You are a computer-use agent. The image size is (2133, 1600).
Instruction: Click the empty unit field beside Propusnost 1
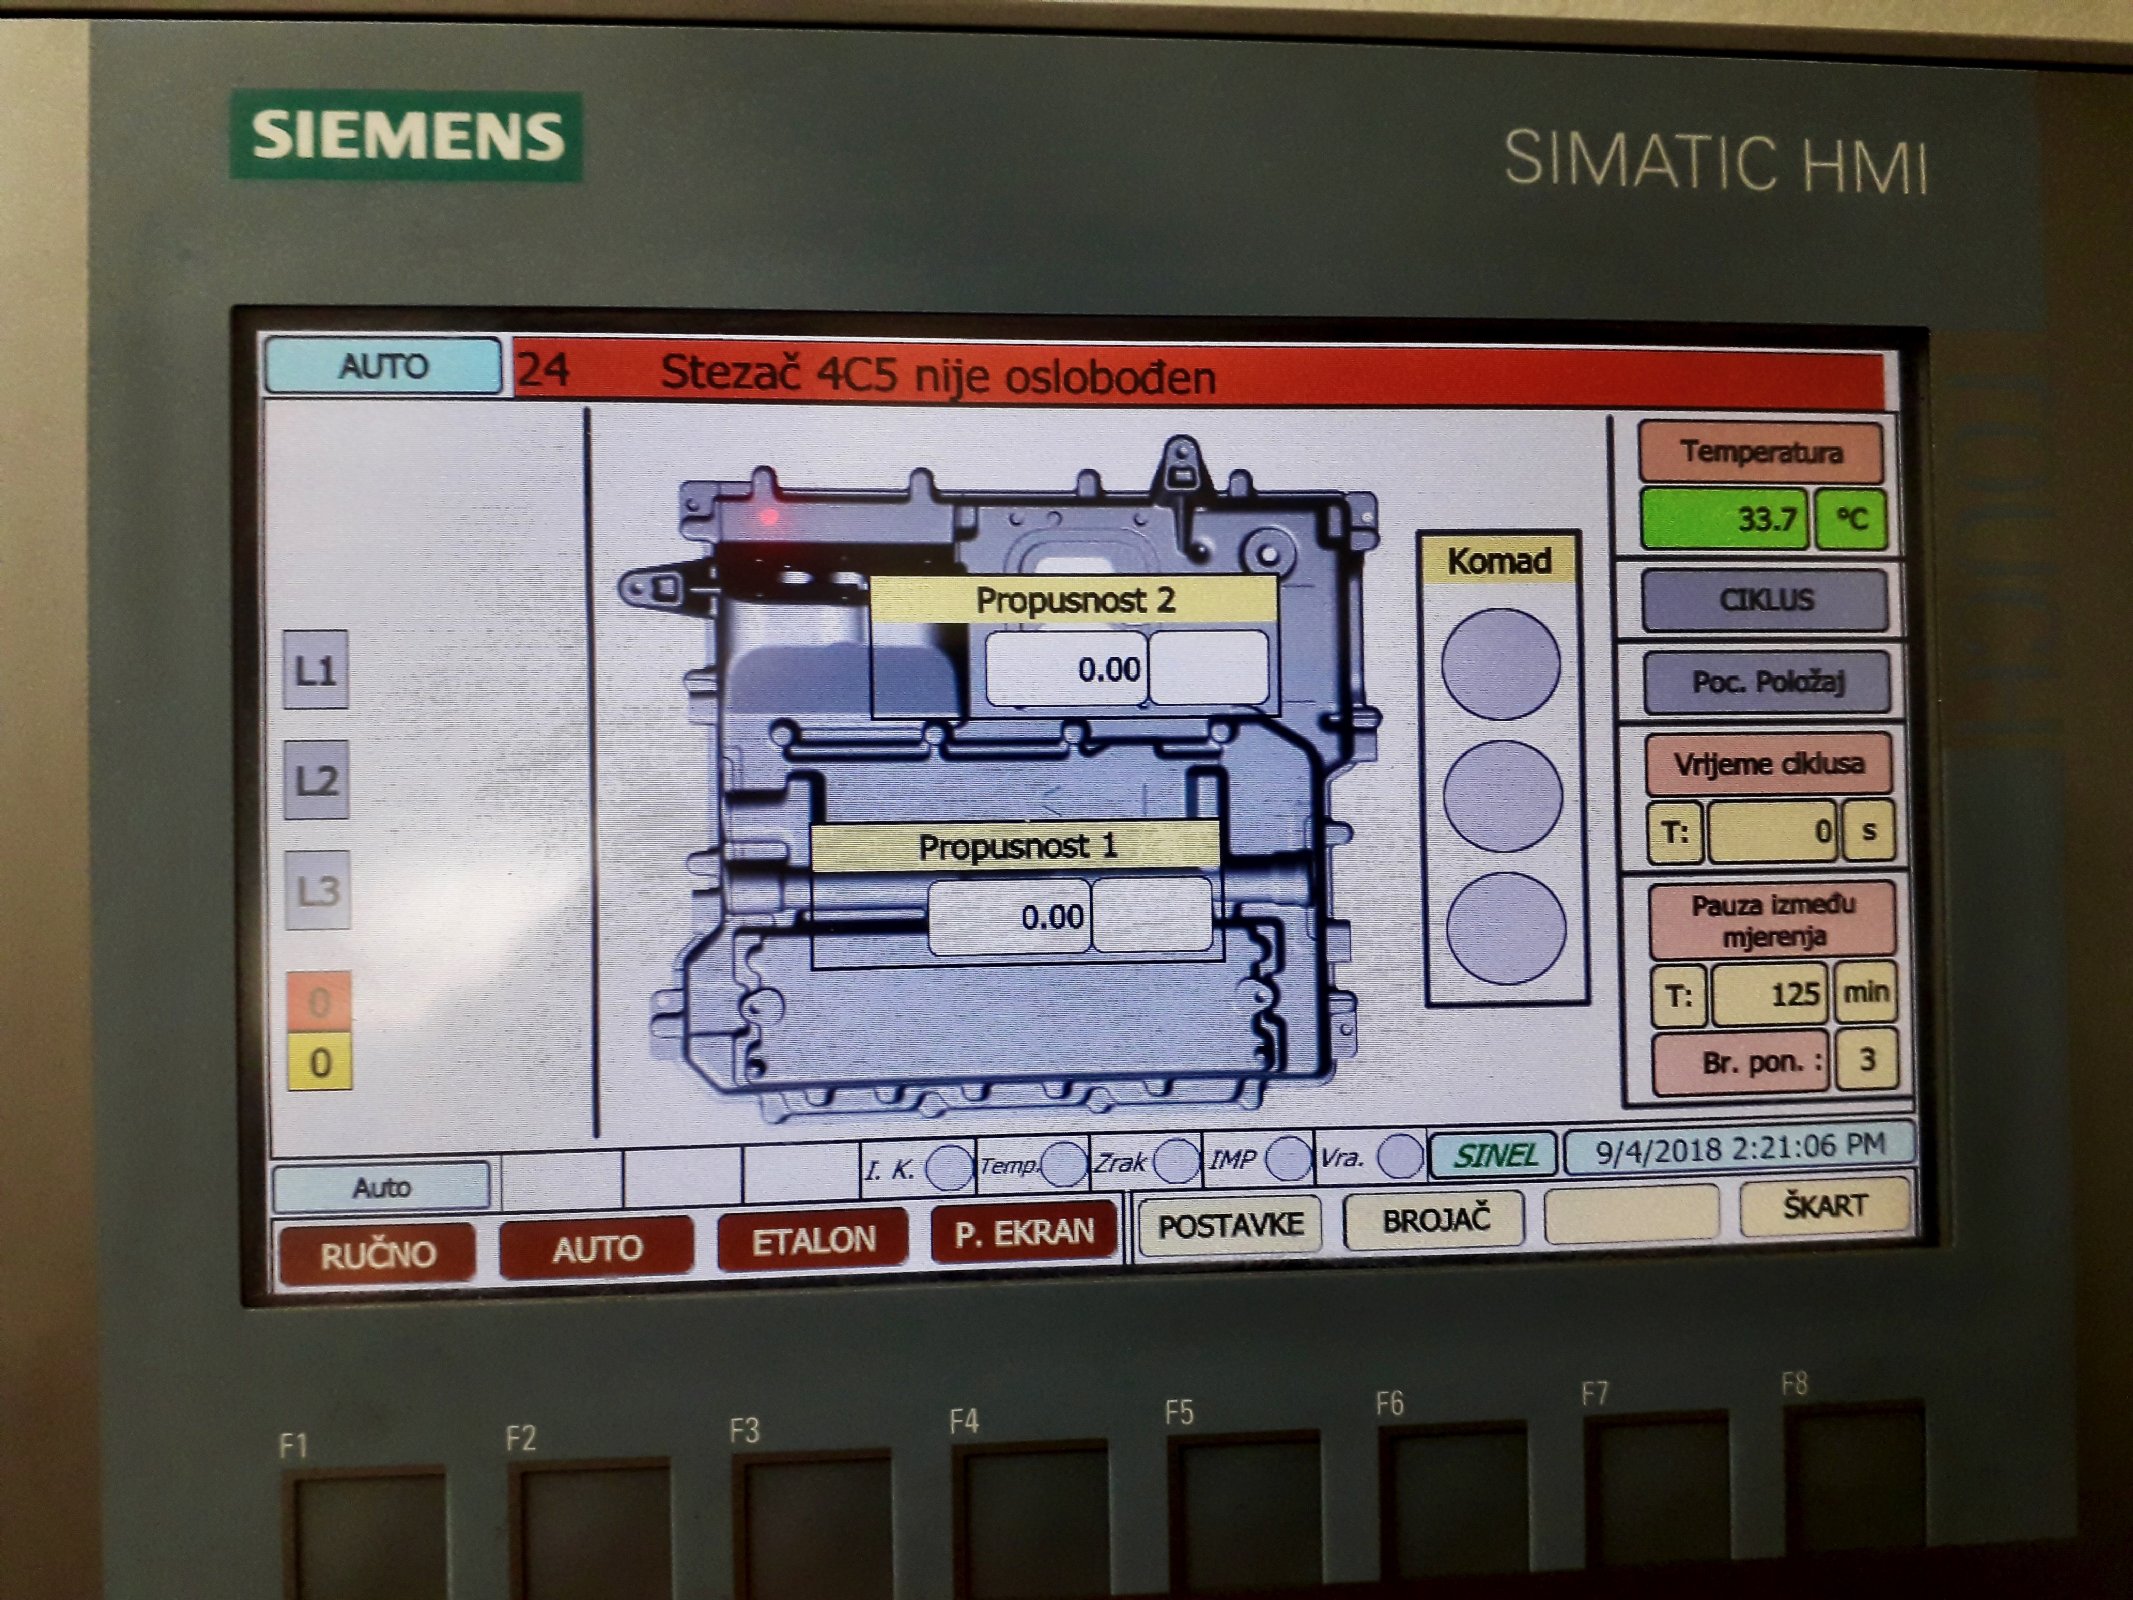click(x=1152, y=914)
